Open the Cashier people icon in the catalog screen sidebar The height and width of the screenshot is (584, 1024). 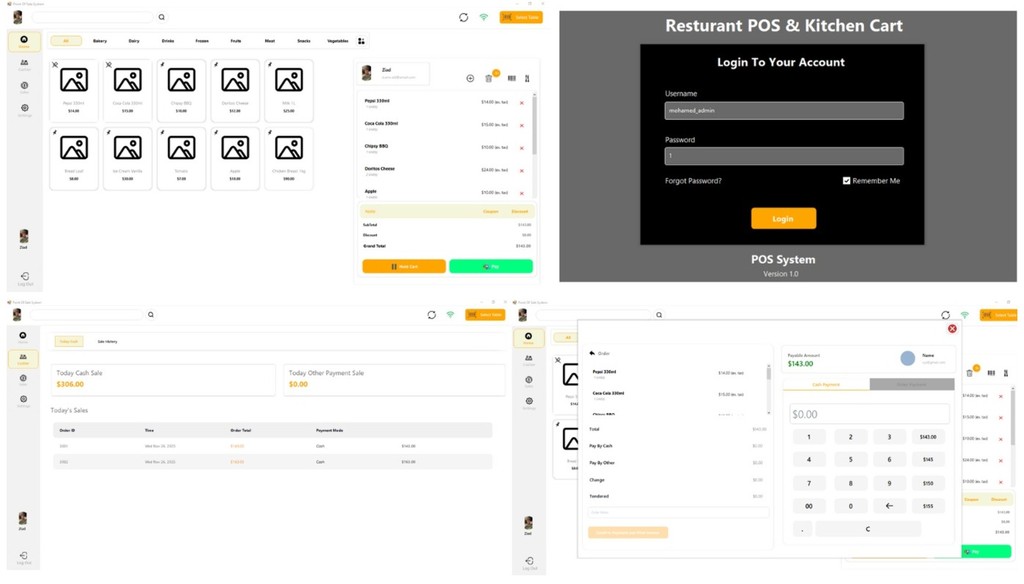[24, 64]
